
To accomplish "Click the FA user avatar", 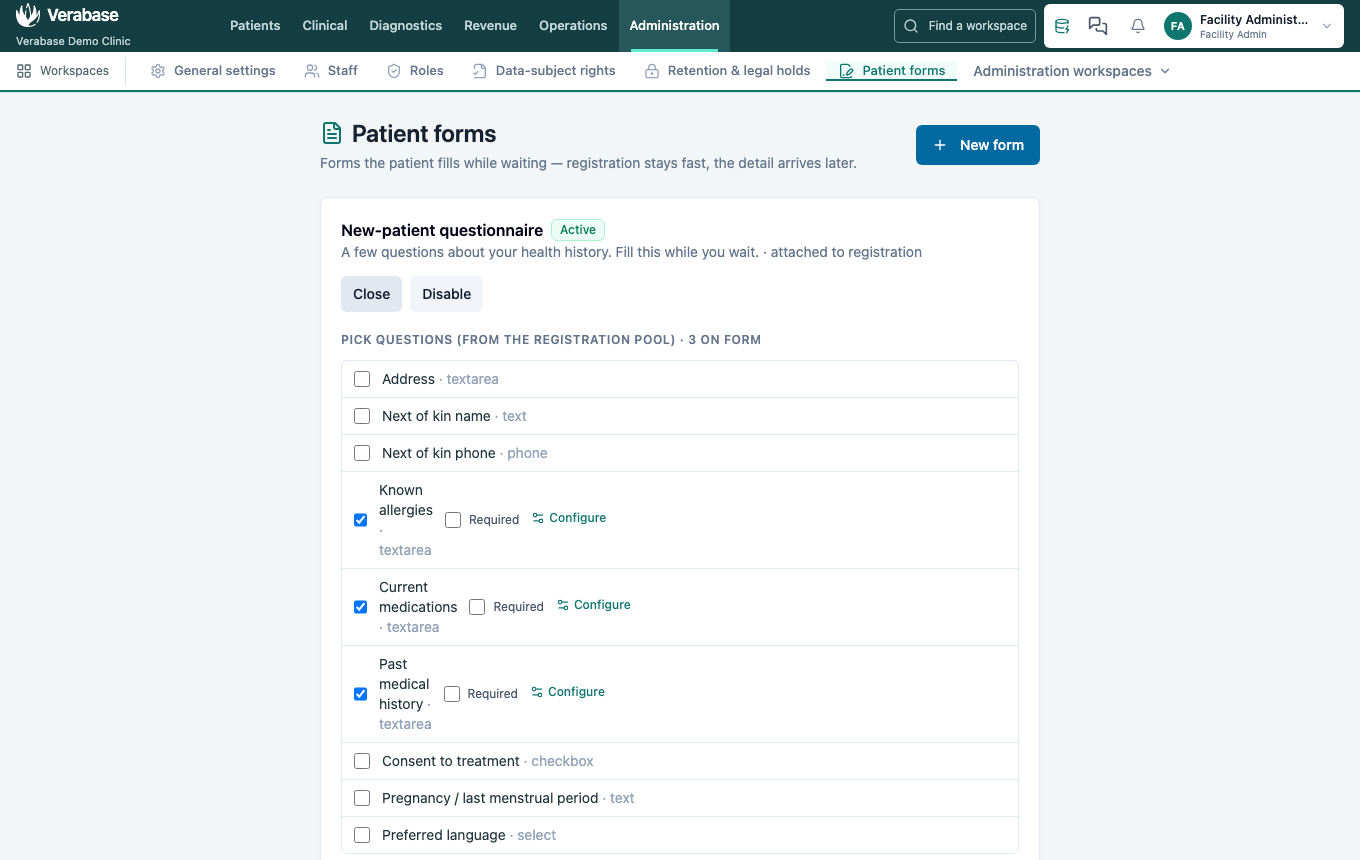I will 1178,26.
